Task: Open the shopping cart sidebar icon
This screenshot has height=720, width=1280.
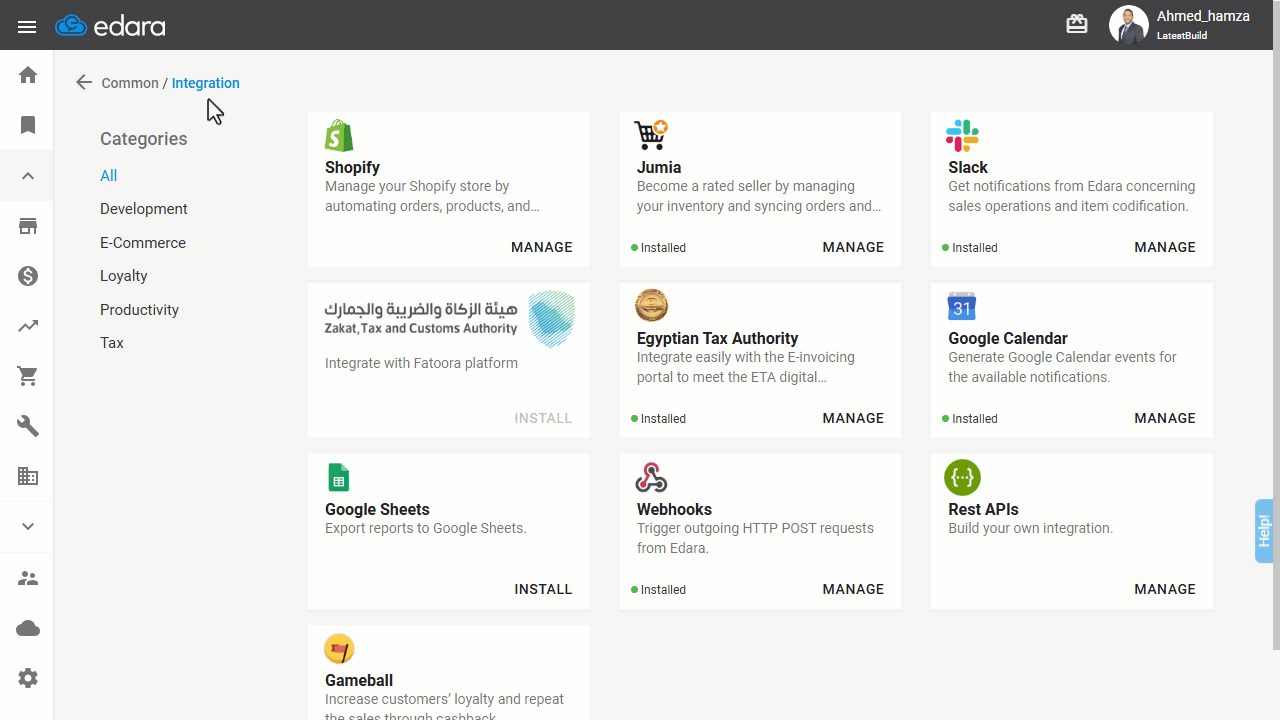Action: click(28, 376)
